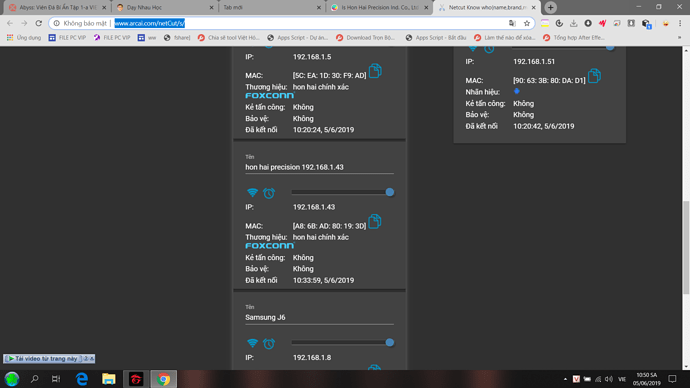Copy MAC address 90:63:3B:80:DA:D1 icon

(x=595, y=76)
